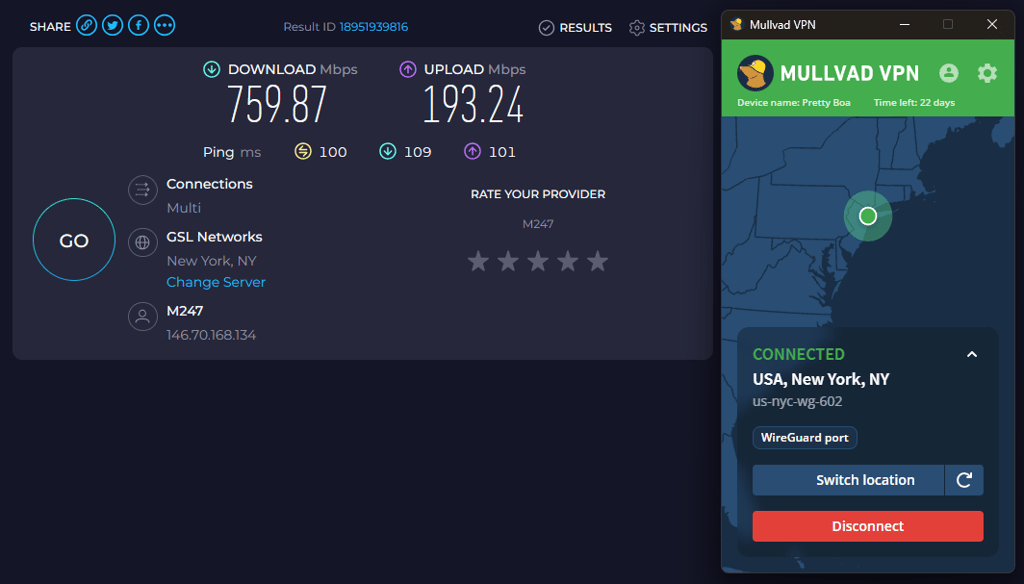Rate provider four stars
1024x584 pixels.
tap(568, 261)
